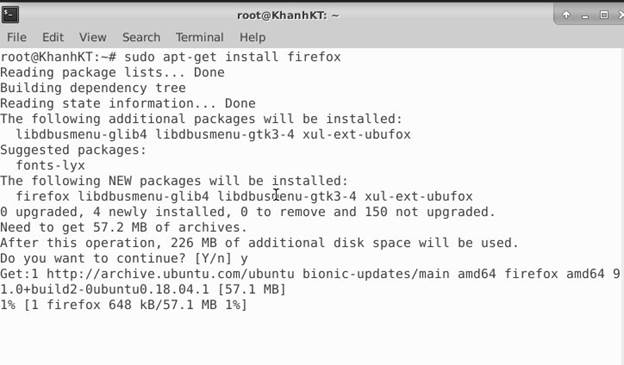Screen dimensions: 624x365
Task: Click the terminal icon in the title bar
Action: [10, 15]
